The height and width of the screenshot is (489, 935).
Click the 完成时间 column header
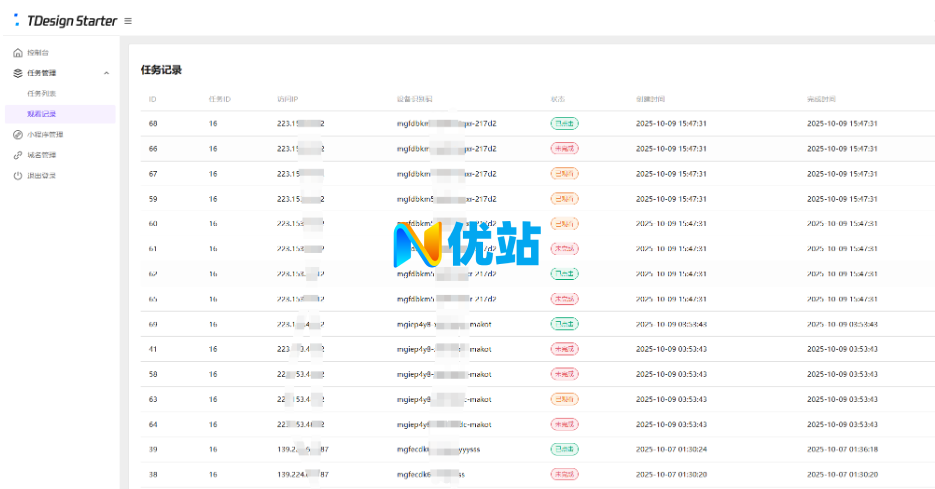821,99
